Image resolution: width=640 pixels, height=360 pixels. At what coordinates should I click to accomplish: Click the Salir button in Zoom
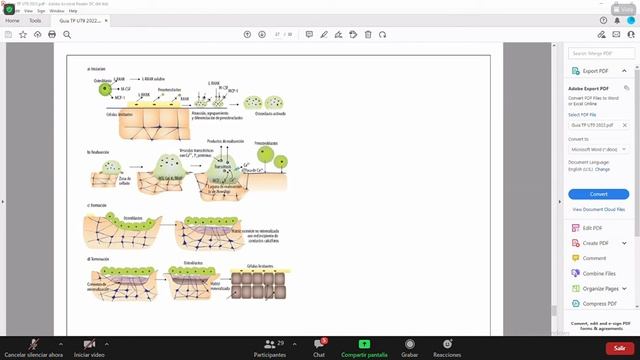click(620, 348)
